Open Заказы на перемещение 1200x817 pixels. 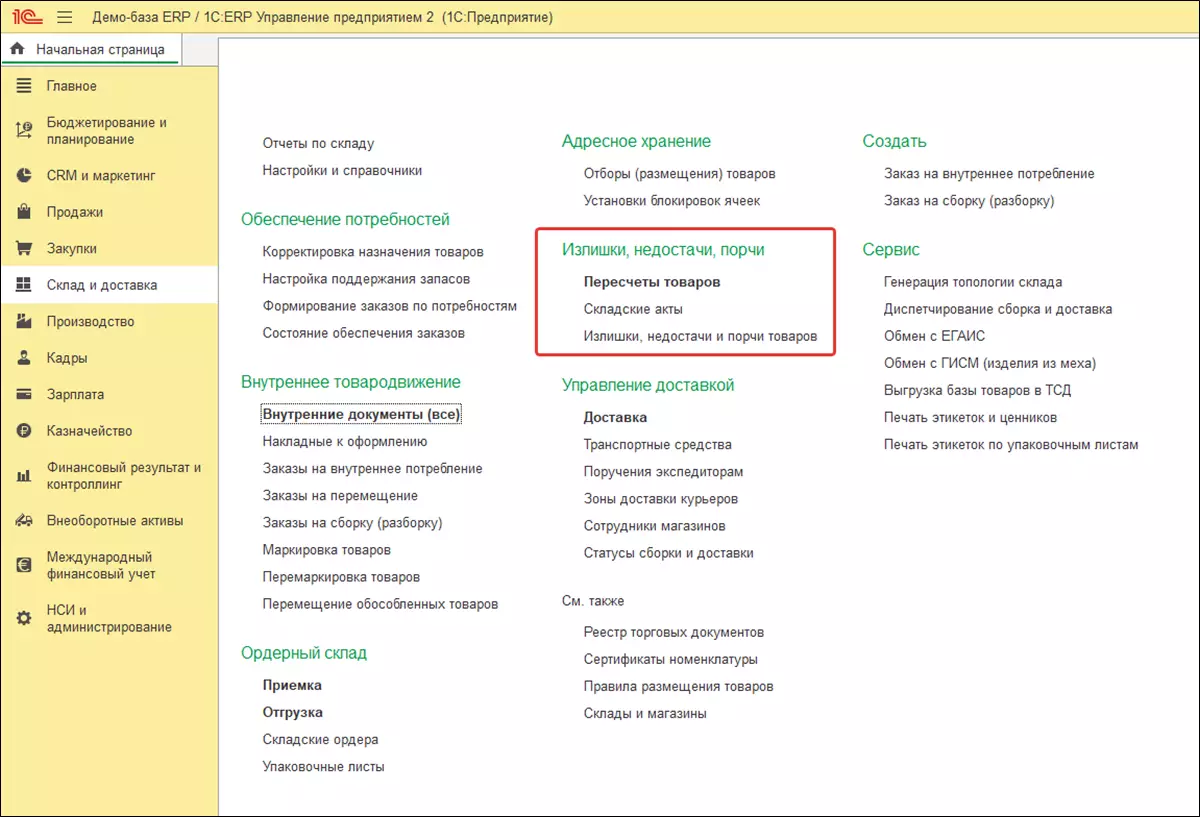coord(340,496)
